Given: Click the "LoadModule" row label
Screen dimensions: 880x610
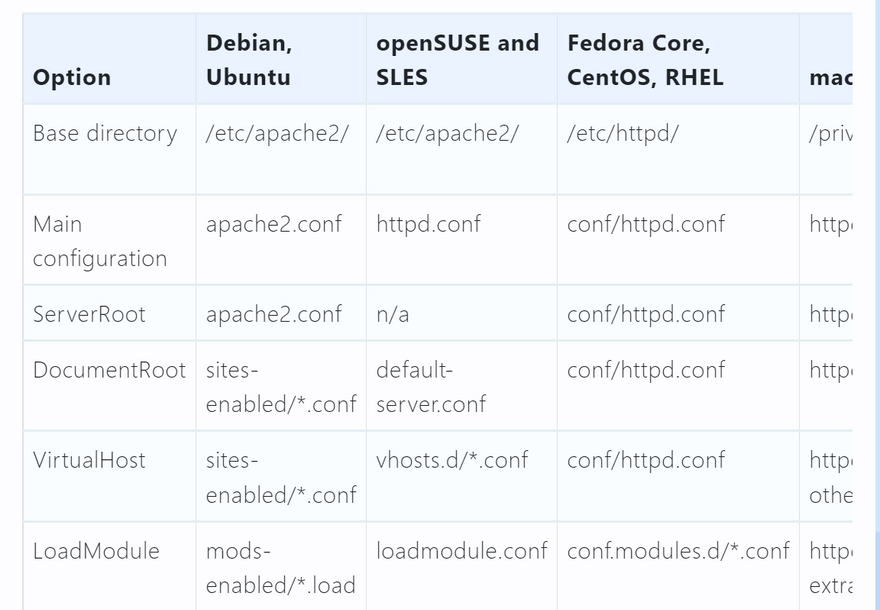Looking at the screenshot, I should coord(96,551).
